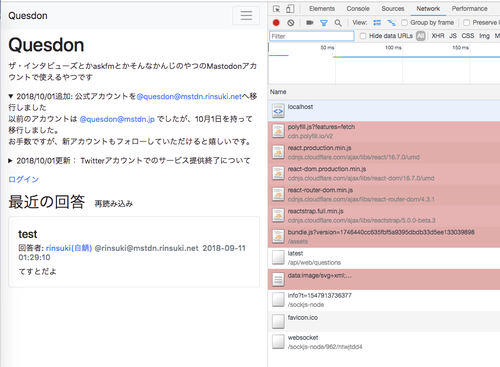Open @quesdon@mstdn.jp account link
500x367 pixels.
117,119
